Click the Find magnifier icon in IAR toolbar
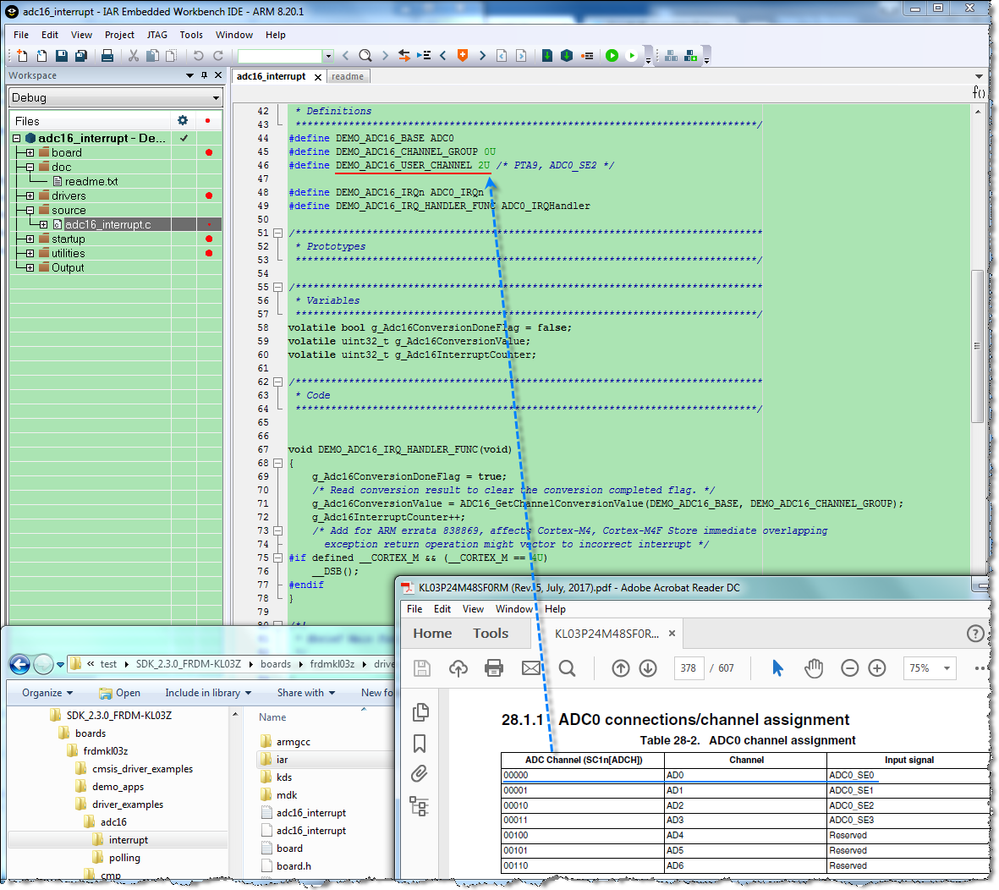This screenshot has height=890, width=999. (365, 56)
